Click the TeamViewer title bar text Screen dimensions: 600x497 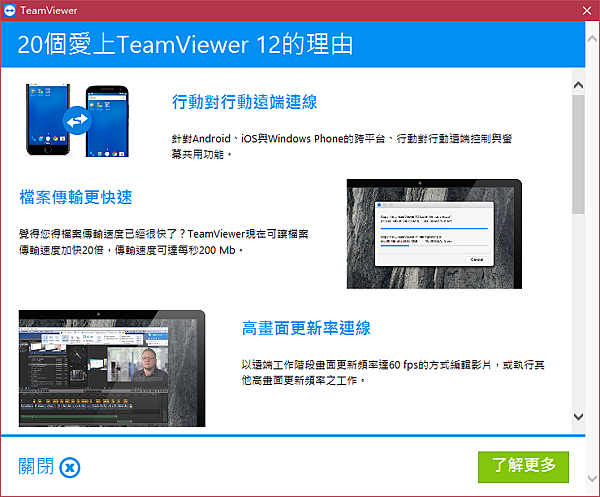coord(49,10)
